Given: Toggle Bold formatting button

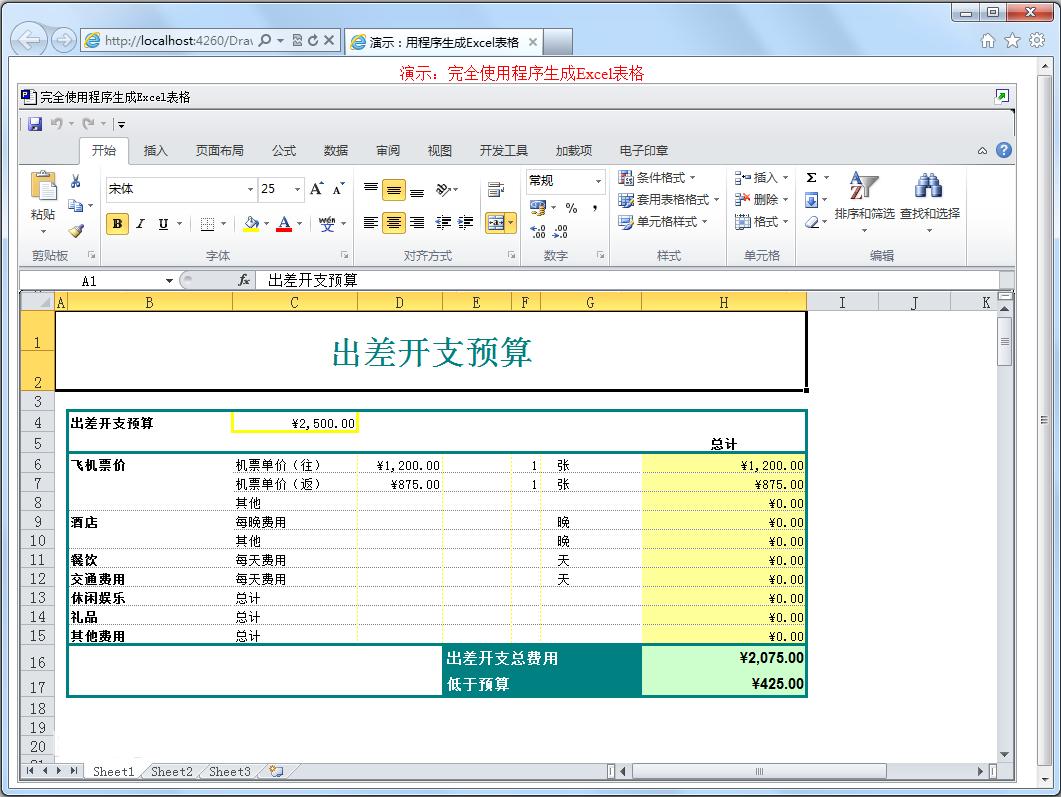Looking at the screenshot, I should [x=118, y=224].
